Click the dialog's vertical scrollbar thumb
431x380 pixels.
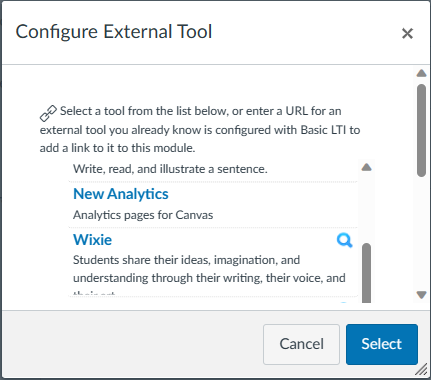click(421, 130)
